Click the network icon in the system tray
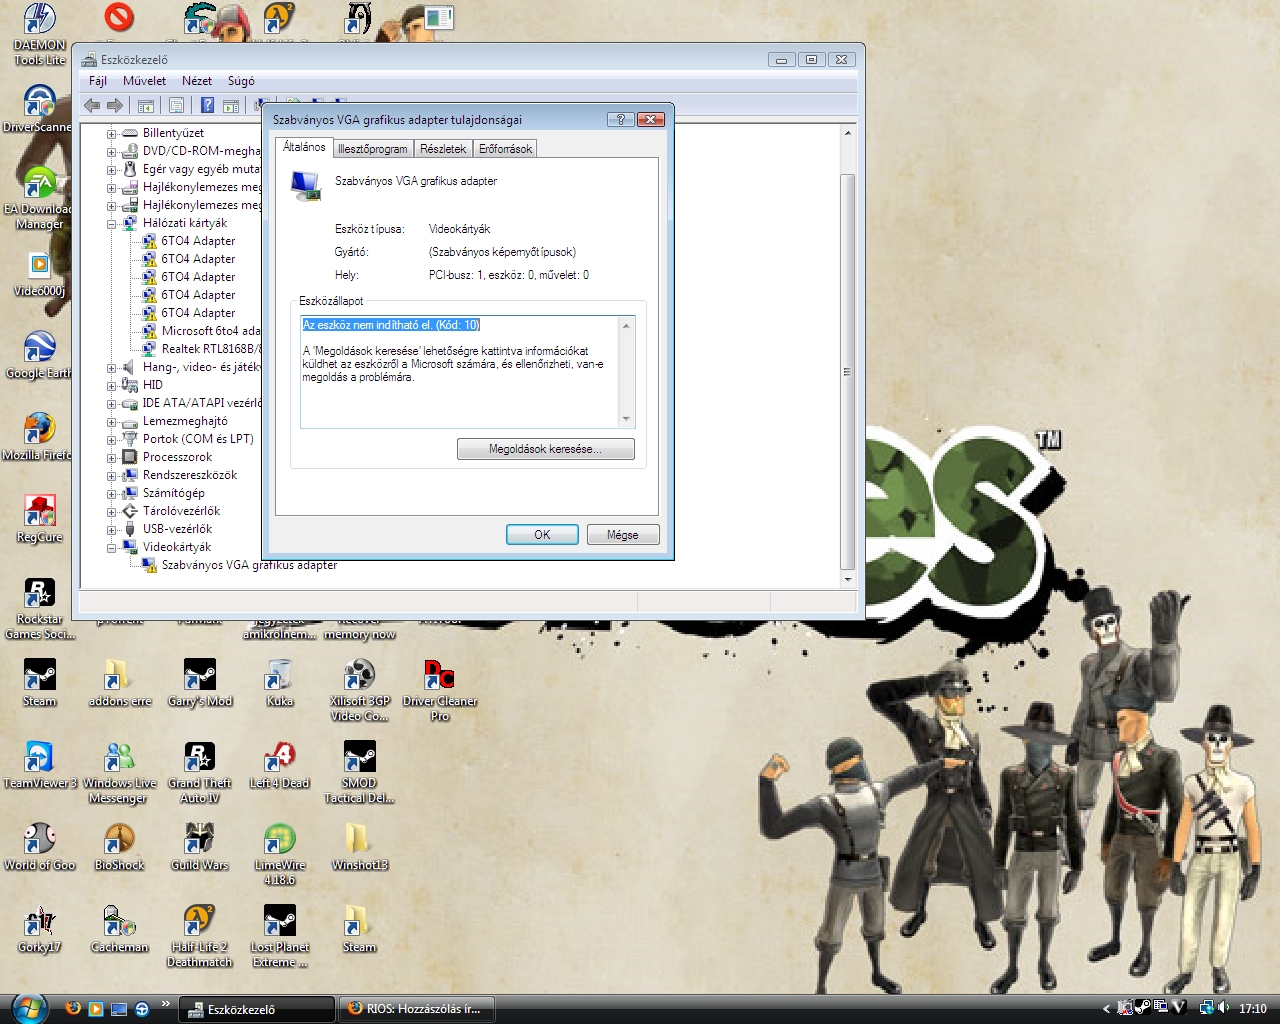1280x1024 pixels. coord(1206,1008)
